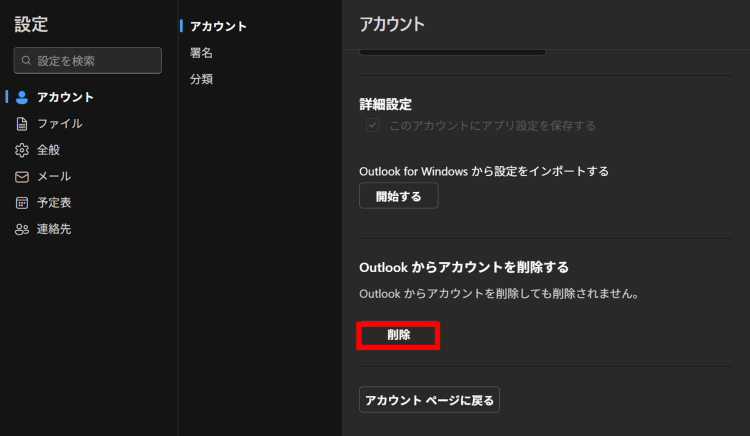Click the 詳細設定 heading
Viewport: 750px width, 436px height.
(385, 104)
